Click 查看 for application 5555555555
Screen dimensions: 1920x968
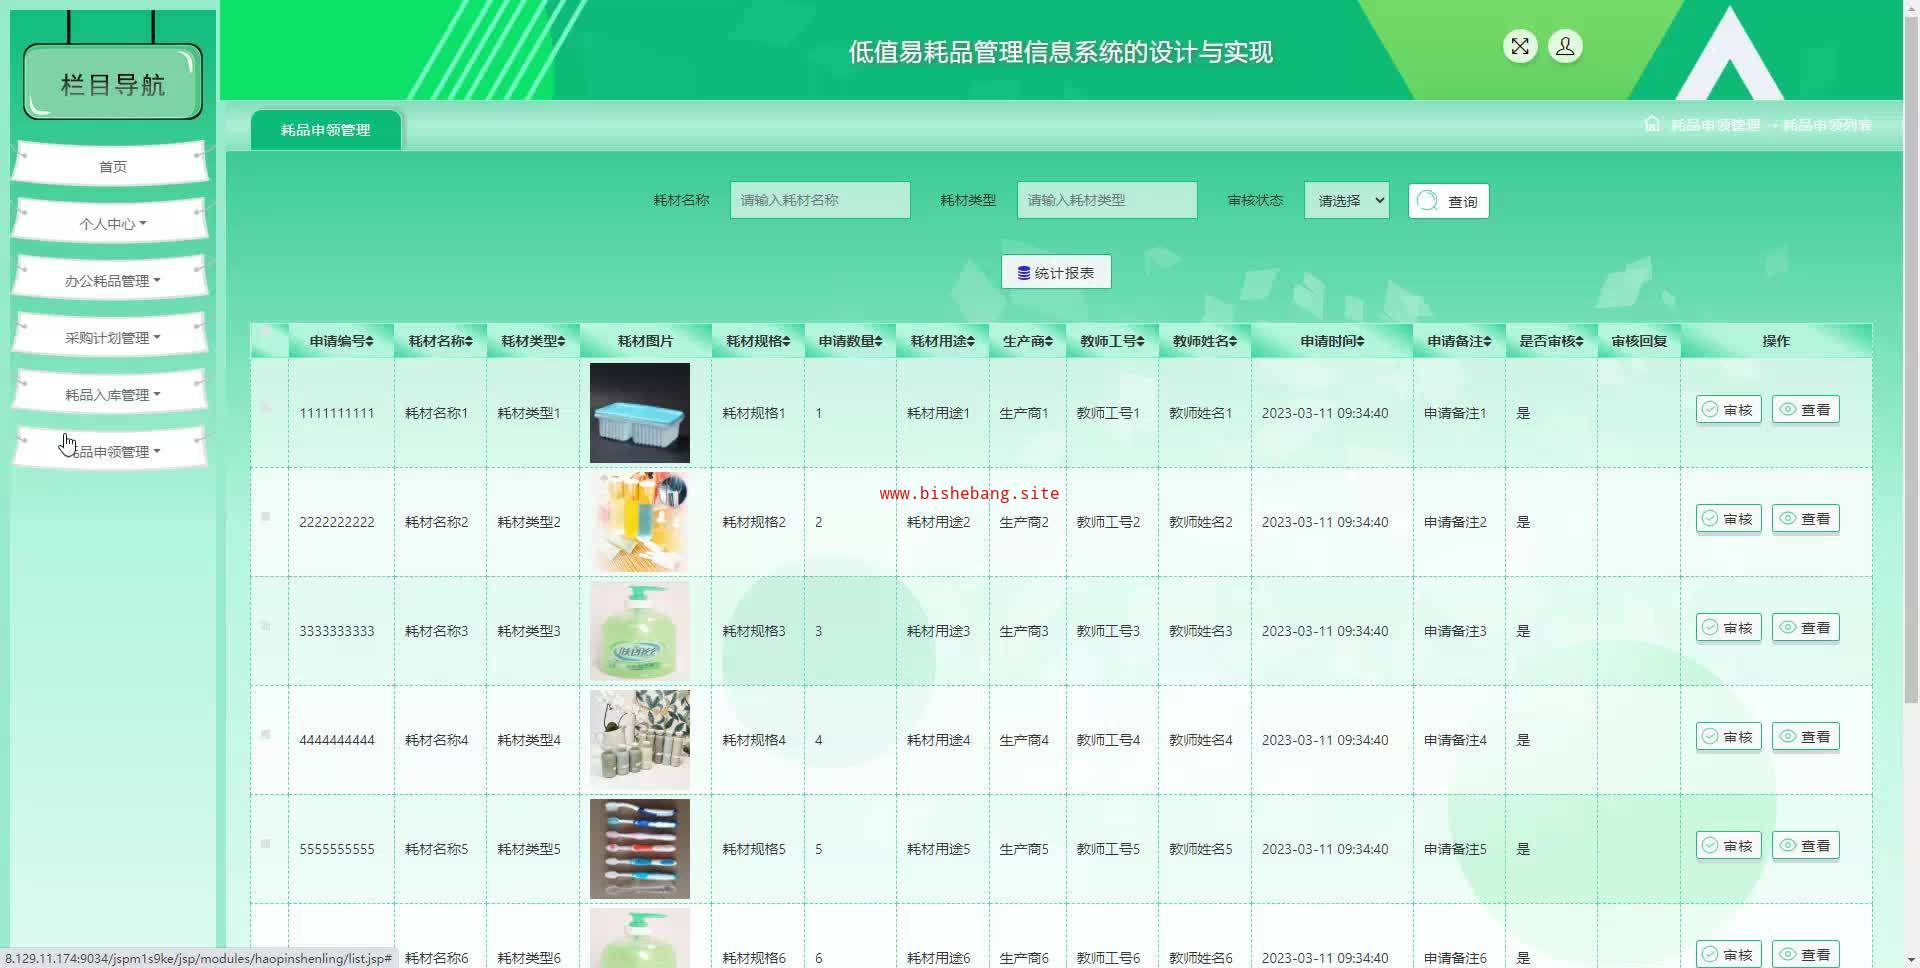coord(1806,846)
